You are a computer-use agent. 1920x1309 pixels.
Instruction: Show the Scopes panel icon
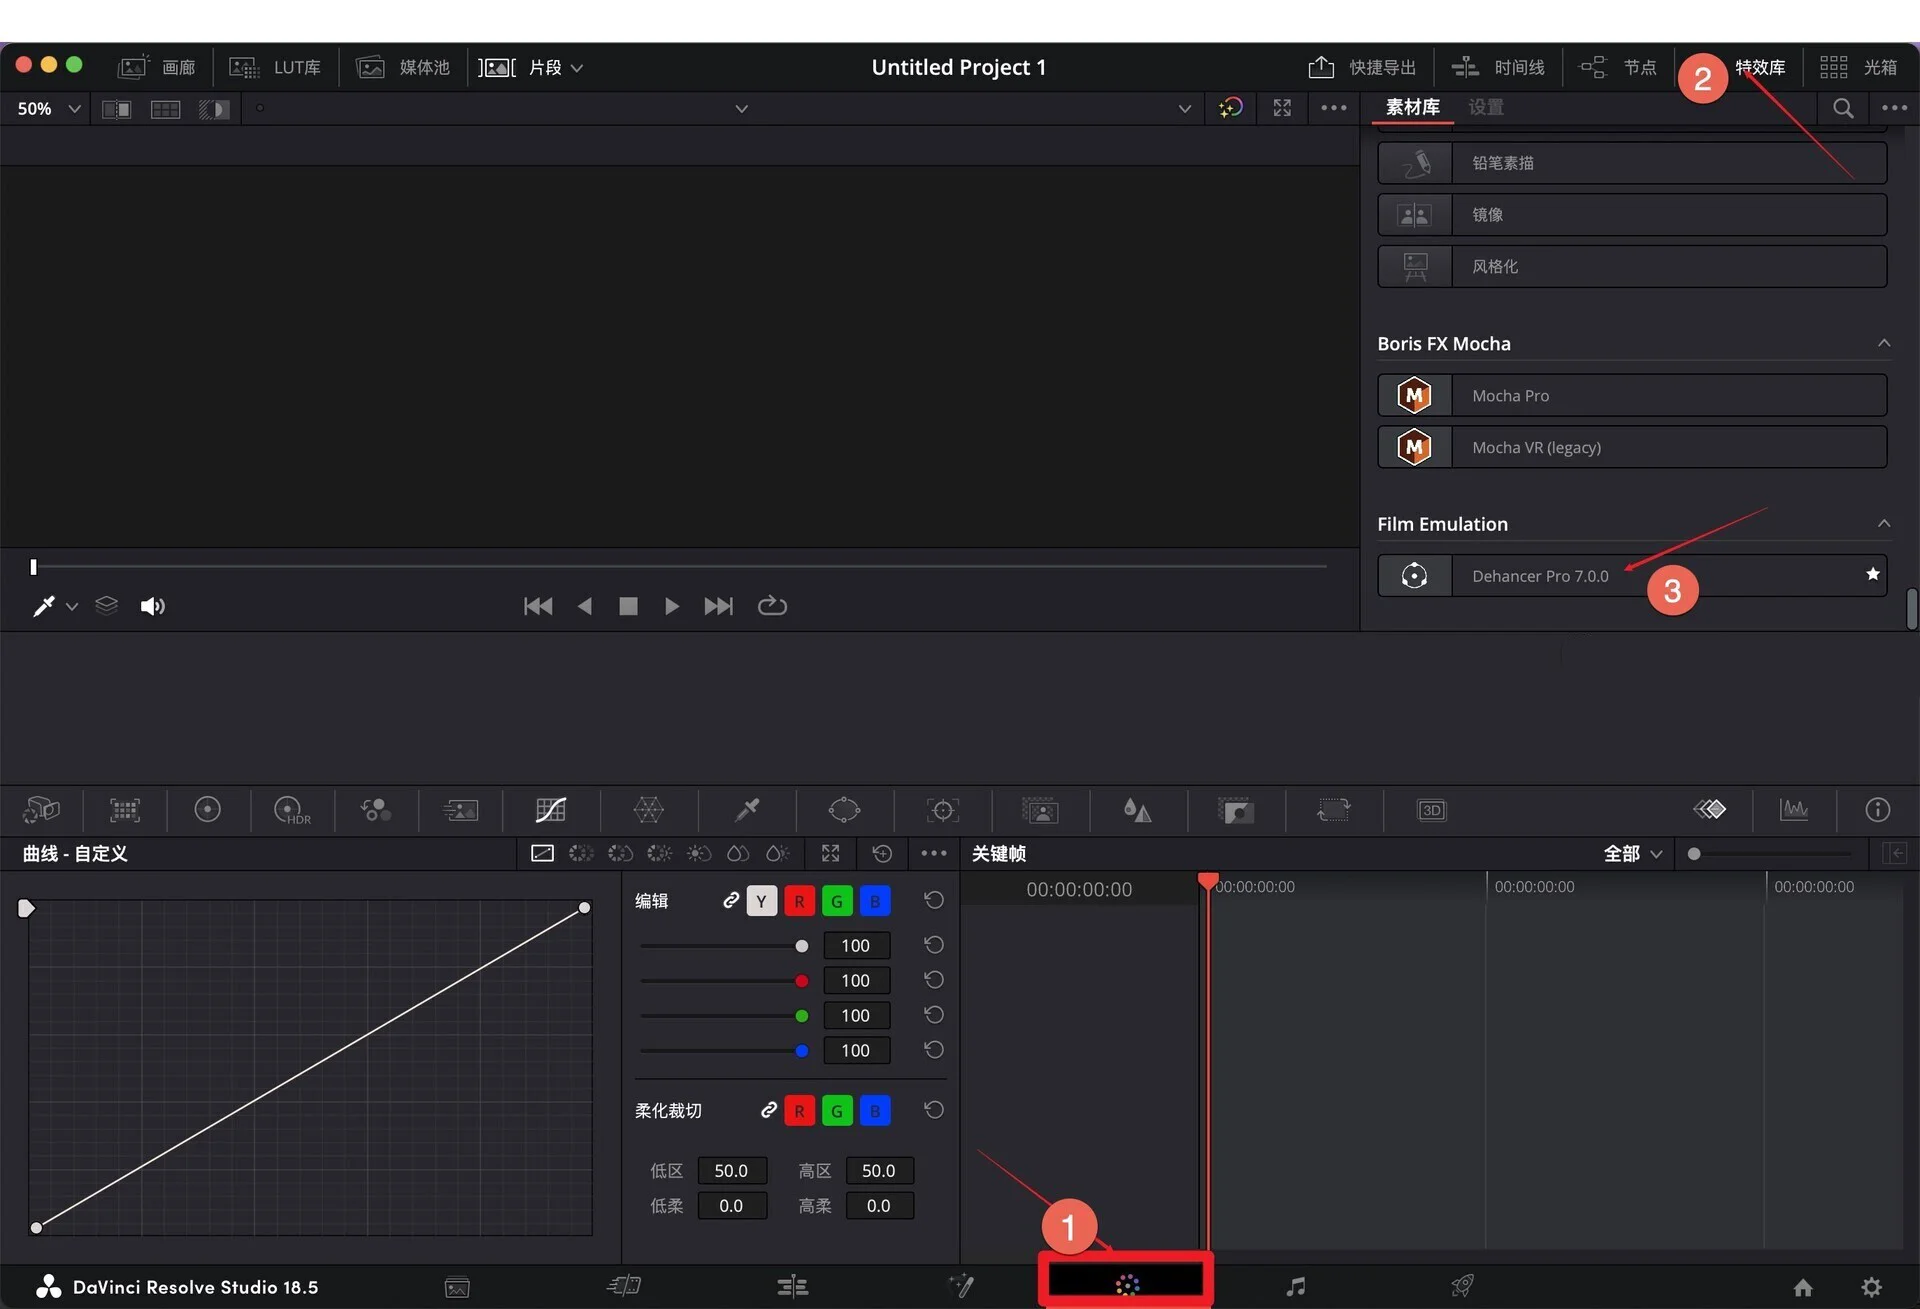(x=1793, y=810)
